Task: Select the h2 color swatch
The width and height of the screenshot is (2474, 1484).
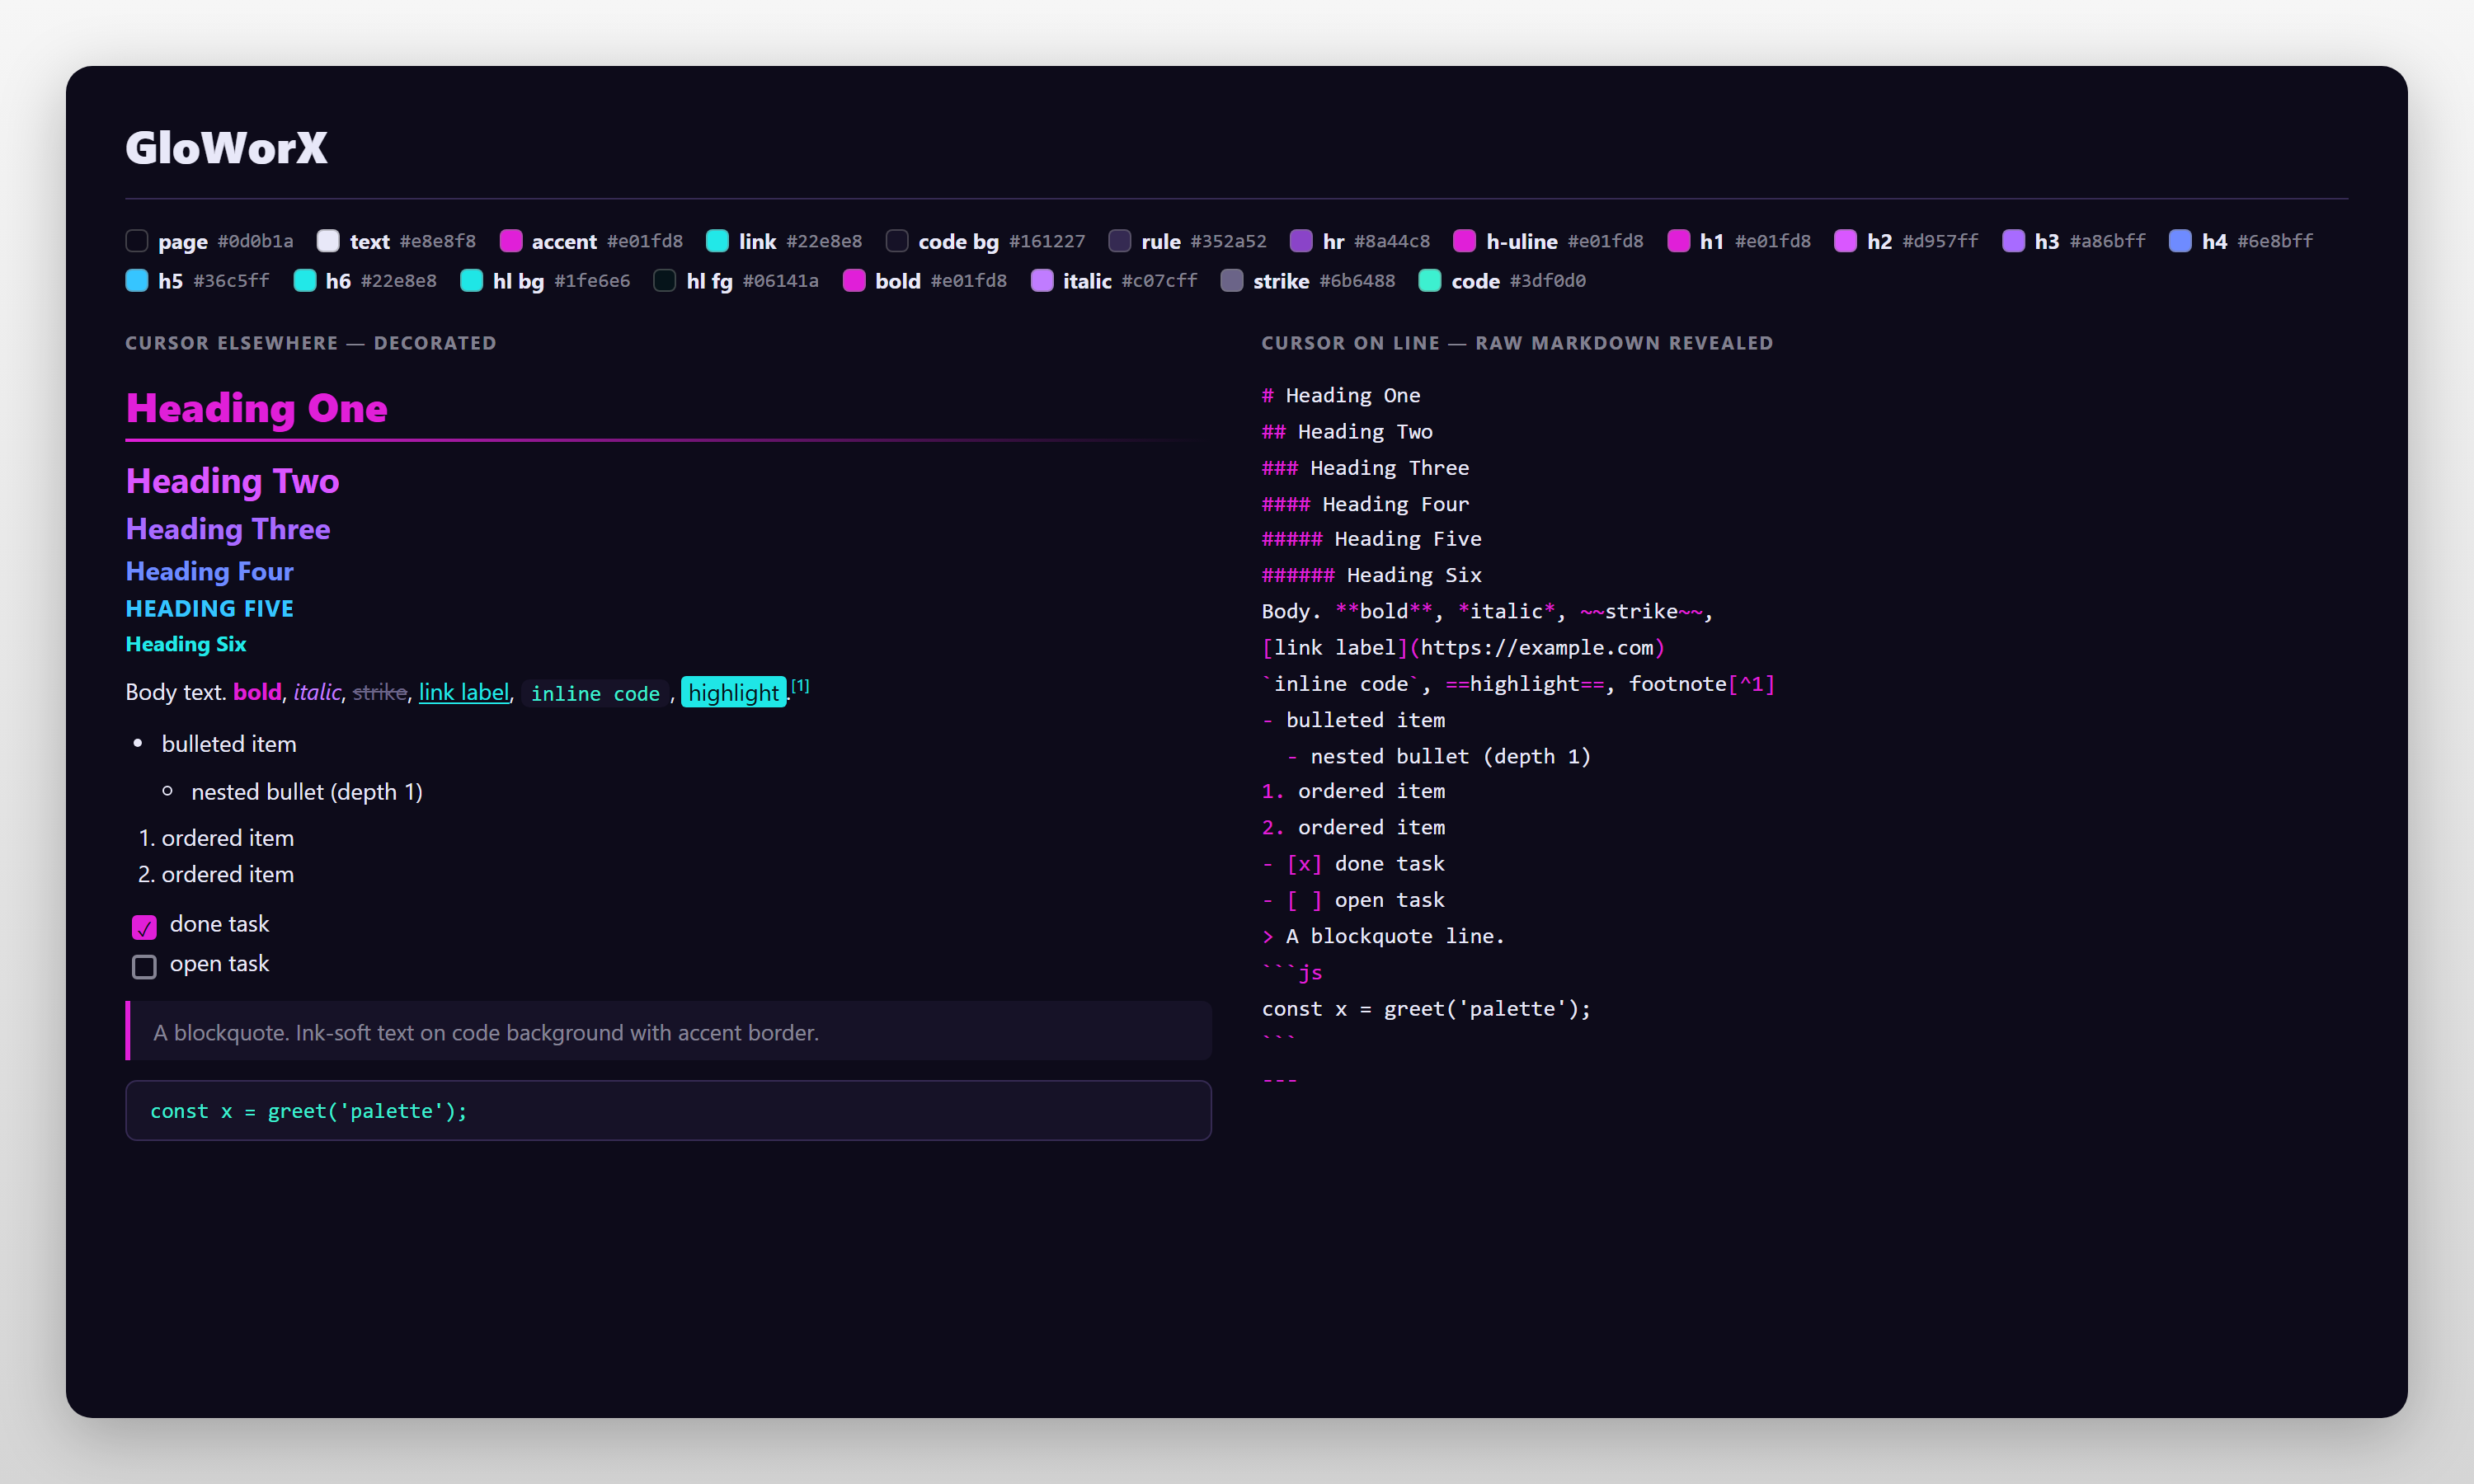Action: click(1845, 241)
